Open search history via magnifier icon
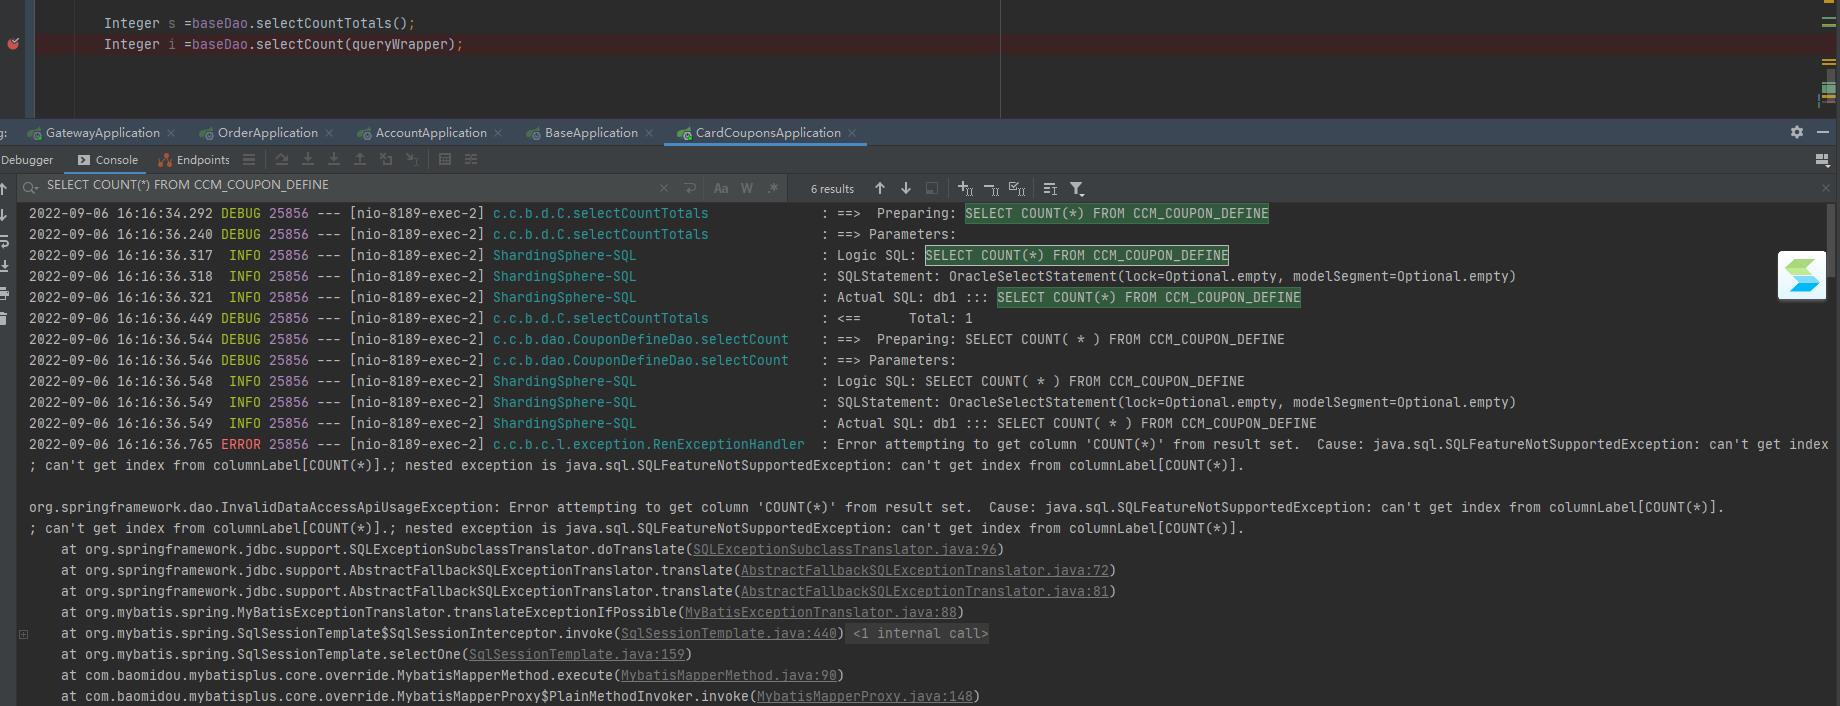This screenshot has width=1840, height=706. click(30, 187)
